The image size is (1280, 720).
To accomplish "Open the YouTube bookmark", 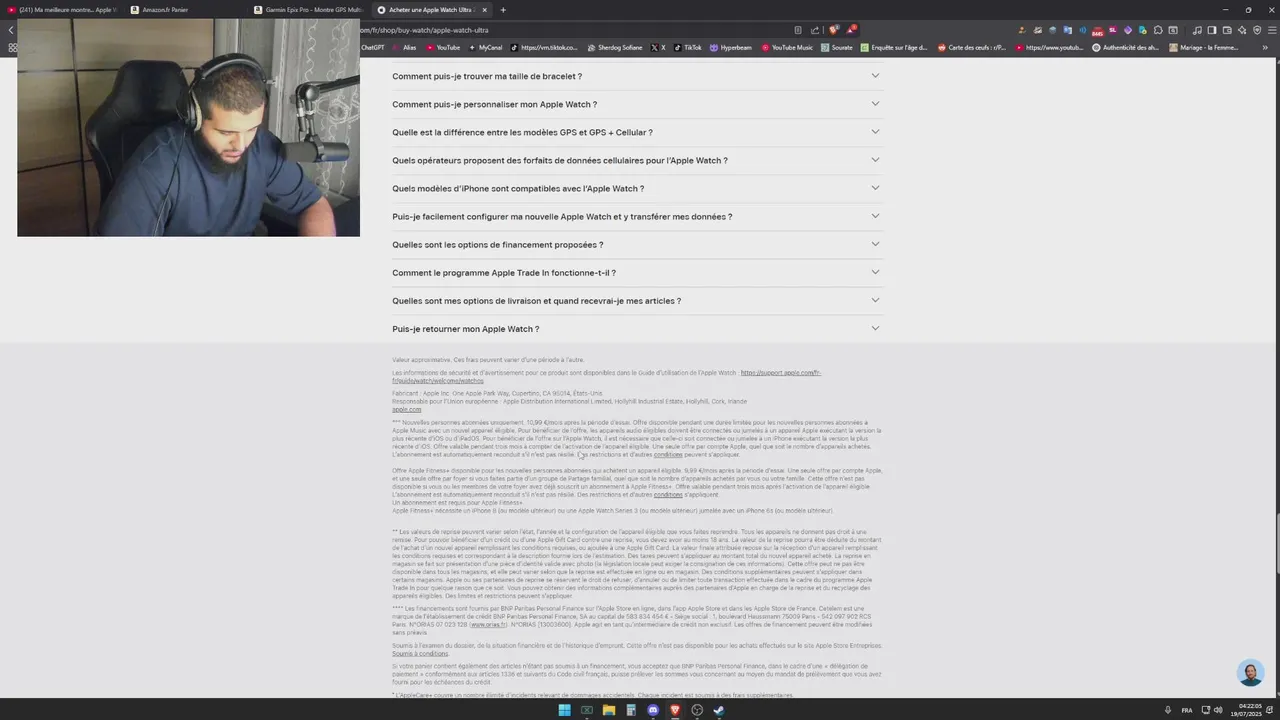I will click(444, 47).
